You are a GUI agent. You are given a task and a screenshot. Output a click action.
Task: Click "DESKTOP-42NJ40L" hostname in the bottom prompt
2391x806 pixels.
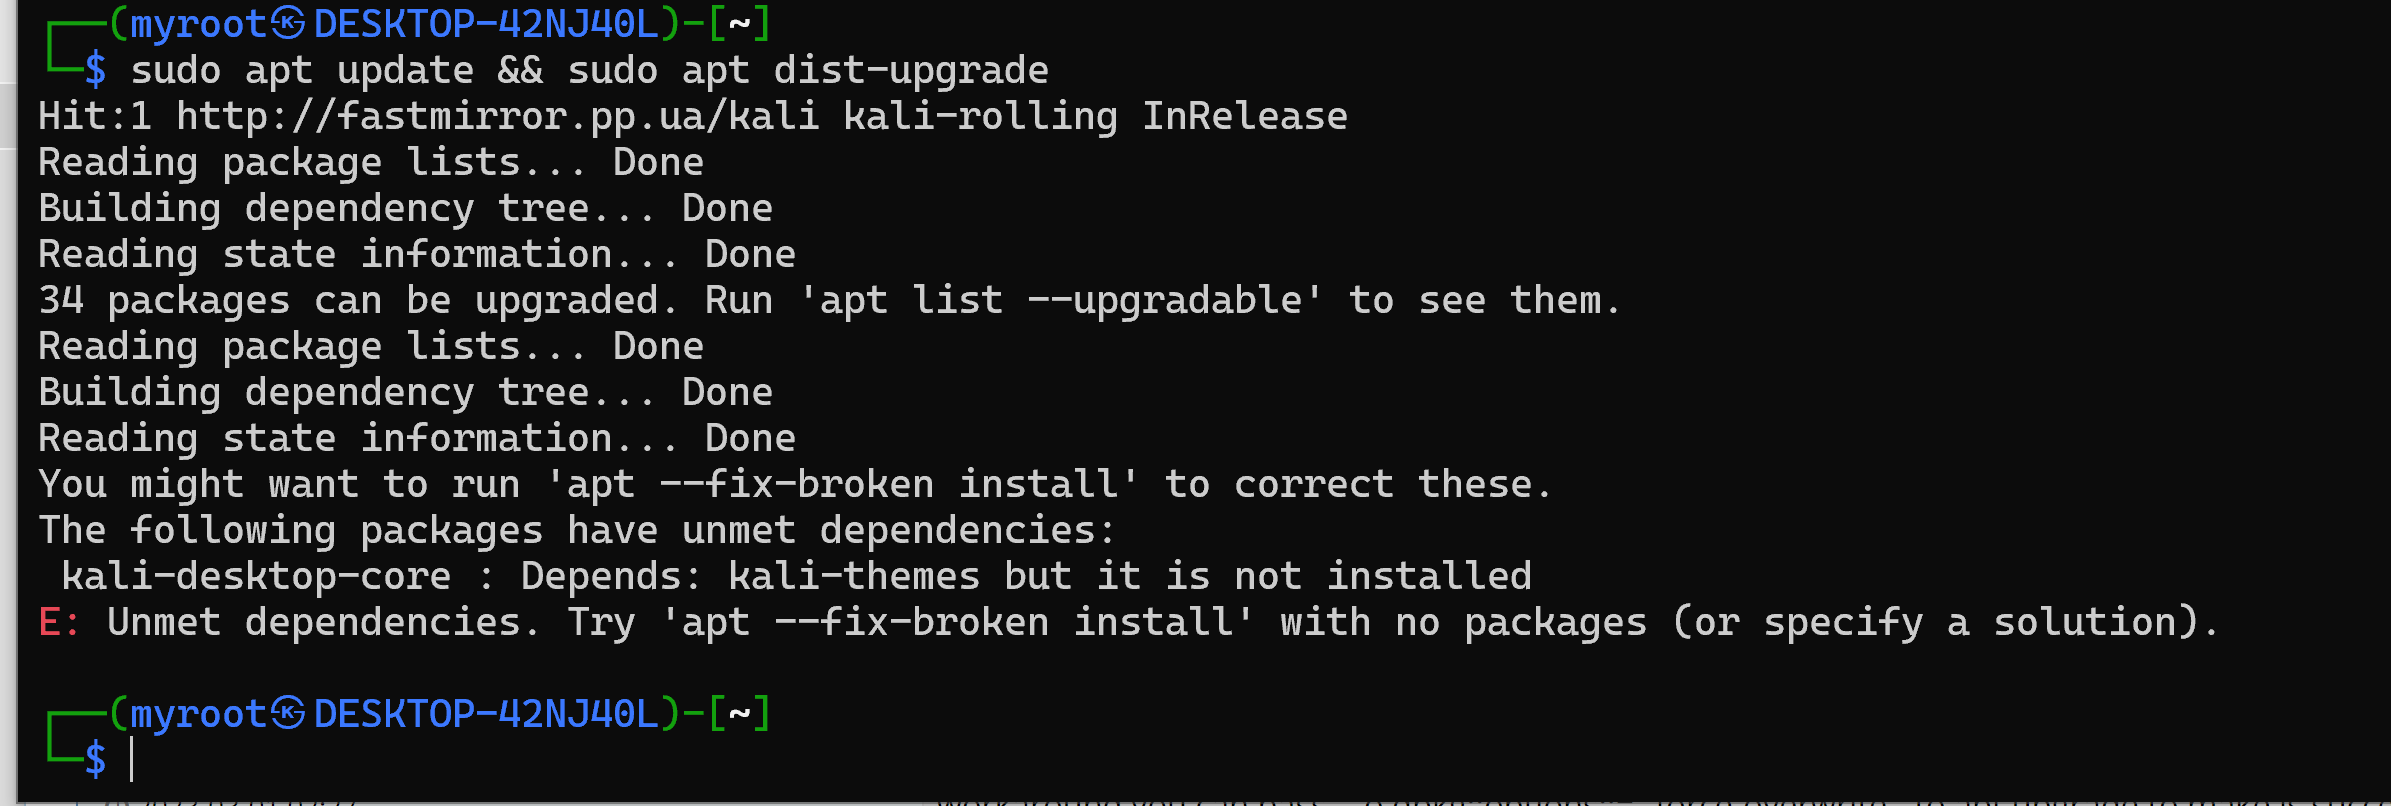coord(486,713)
